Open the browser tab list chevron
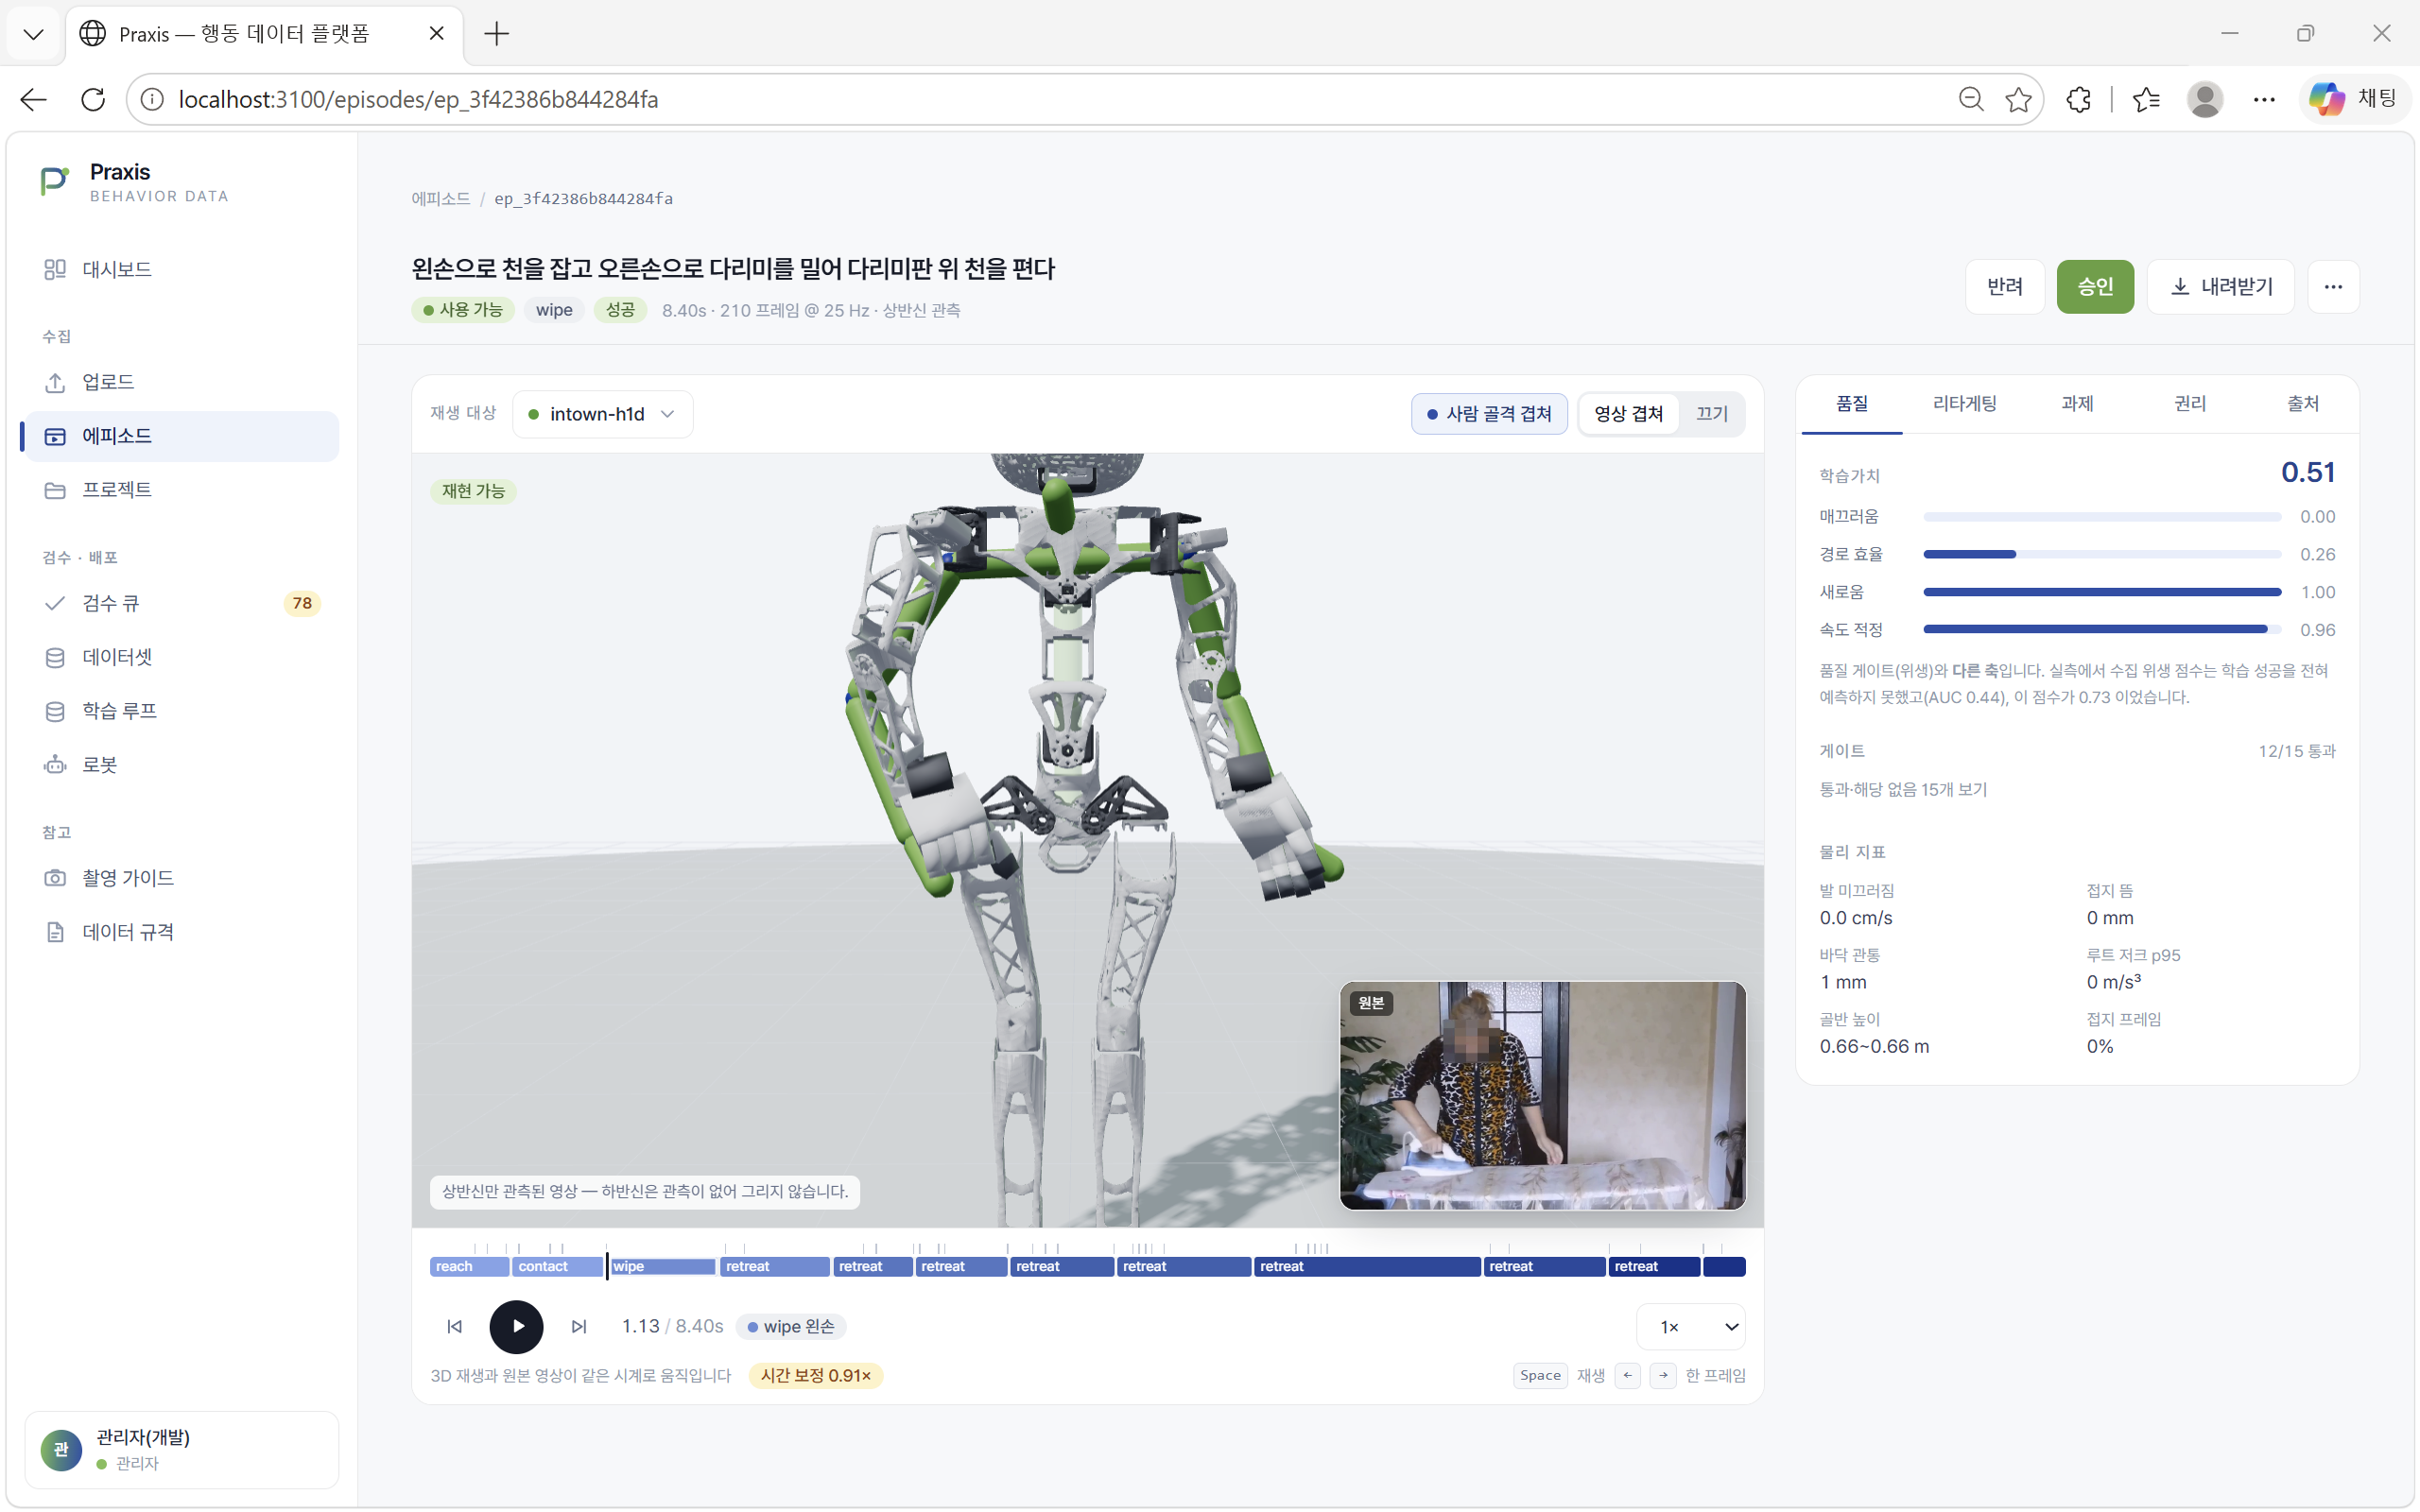 (x=33, y=34)
